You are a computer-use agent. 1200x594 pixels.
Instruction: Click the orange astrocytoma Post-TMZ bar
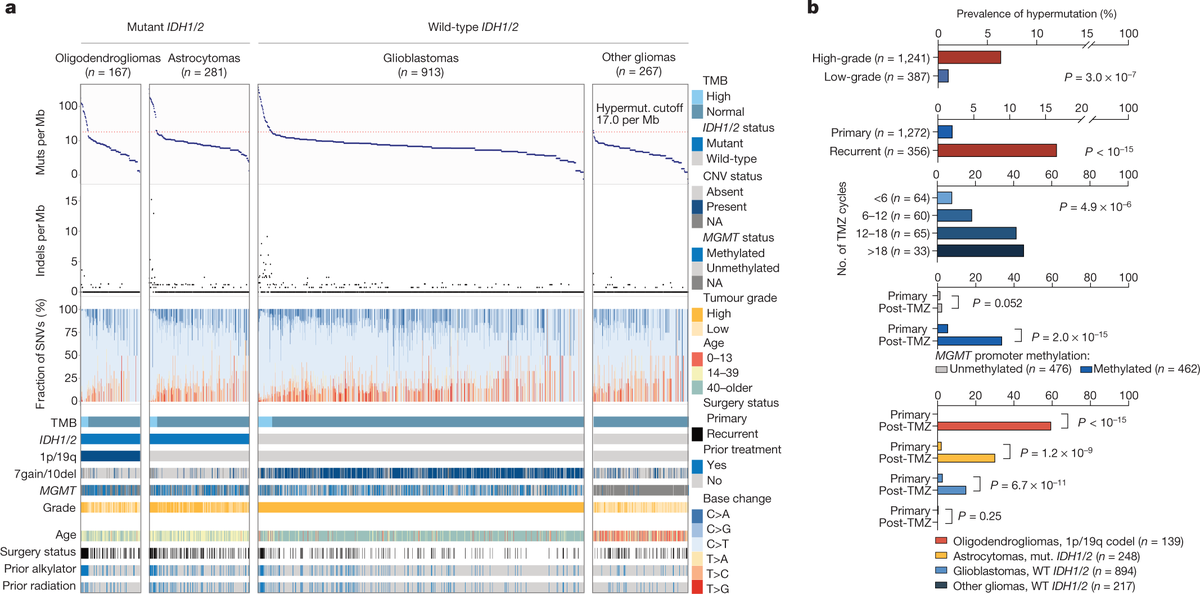coord(966,457)
